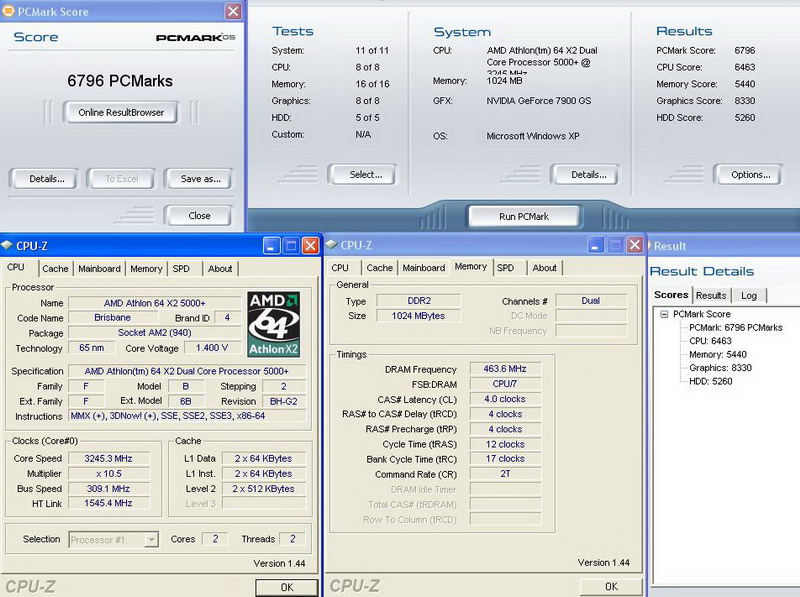Viewport: 800px width, 597px height.
Task: Click the right CPU-Z window title icon
Action: pos(332,245)
